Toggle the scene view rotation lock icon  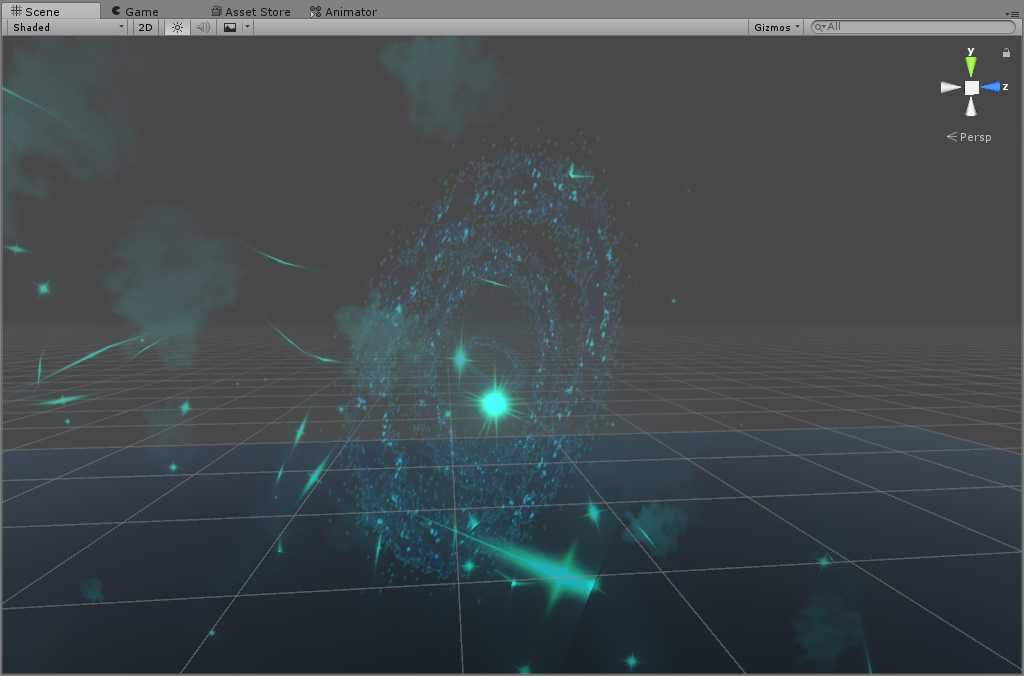[1006, 53]
